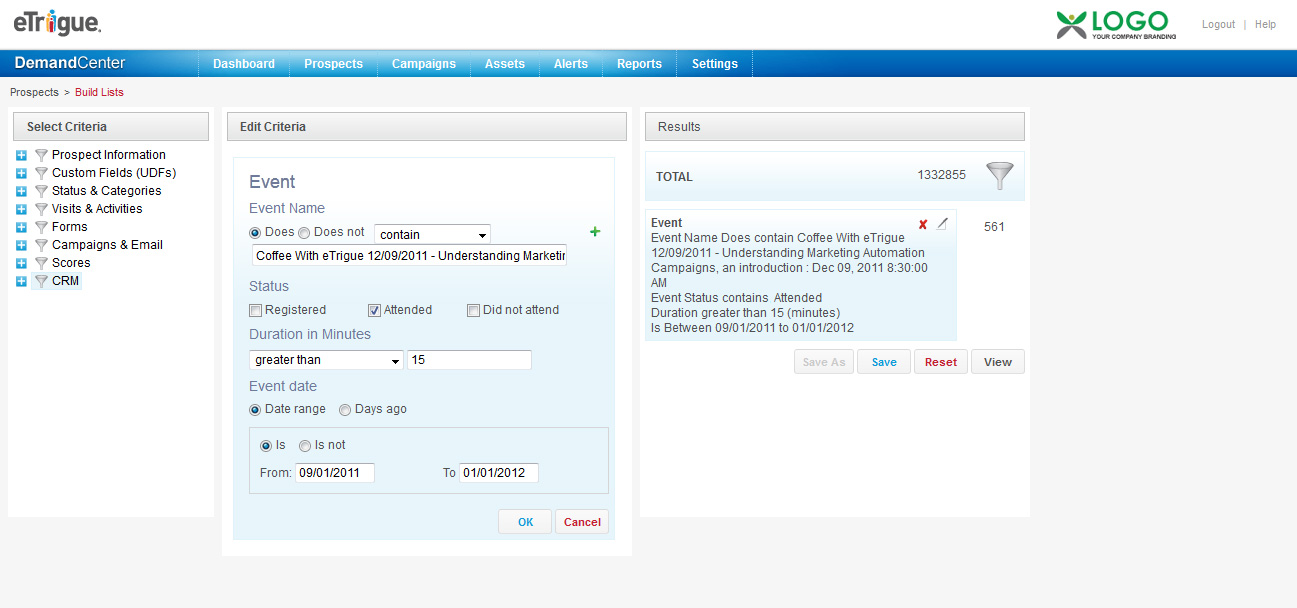Click the Edit Criteria panel header

pyautogui.click(x=427, y=127)
